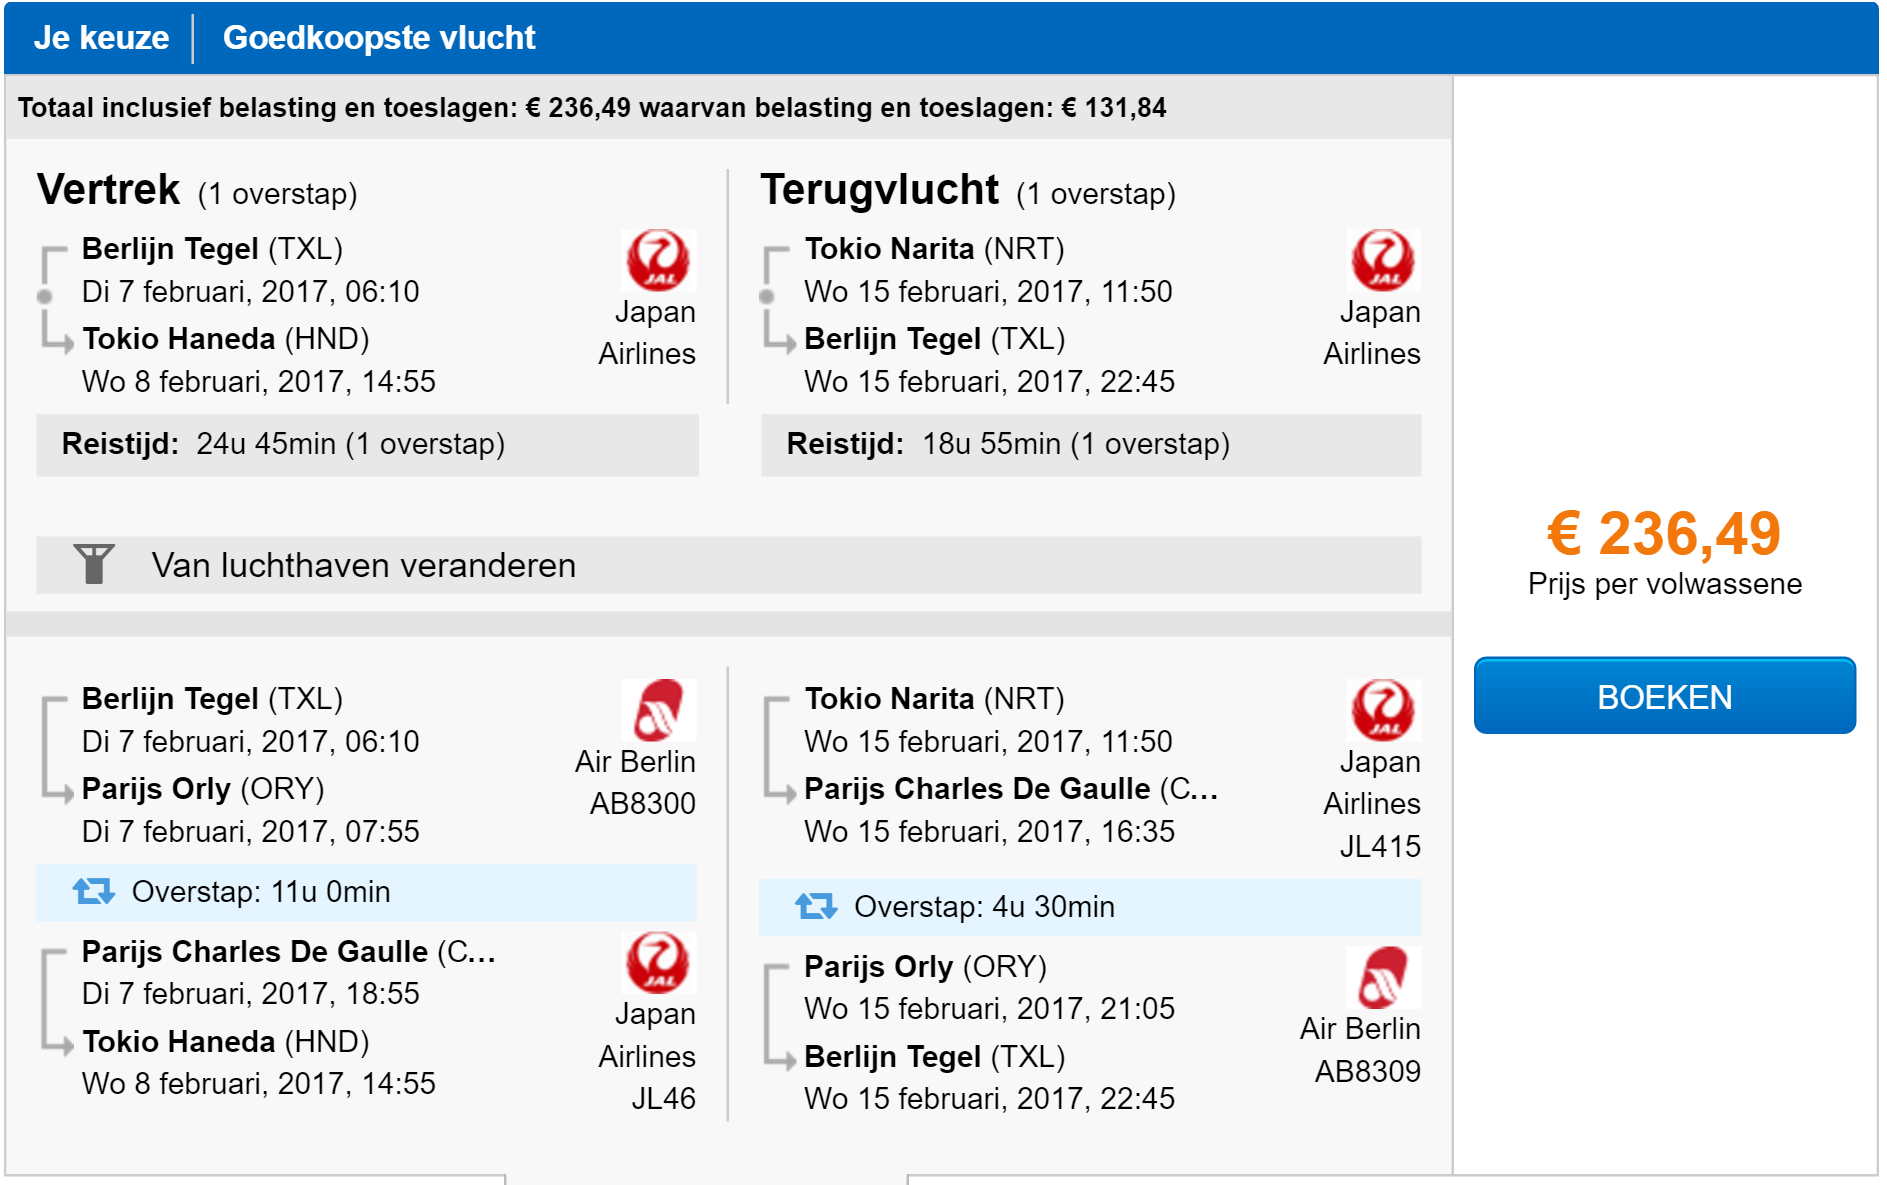The image size is (1887, 1185).
Task: Select the Je keuze tab
Action: click(x=101, y=38)
